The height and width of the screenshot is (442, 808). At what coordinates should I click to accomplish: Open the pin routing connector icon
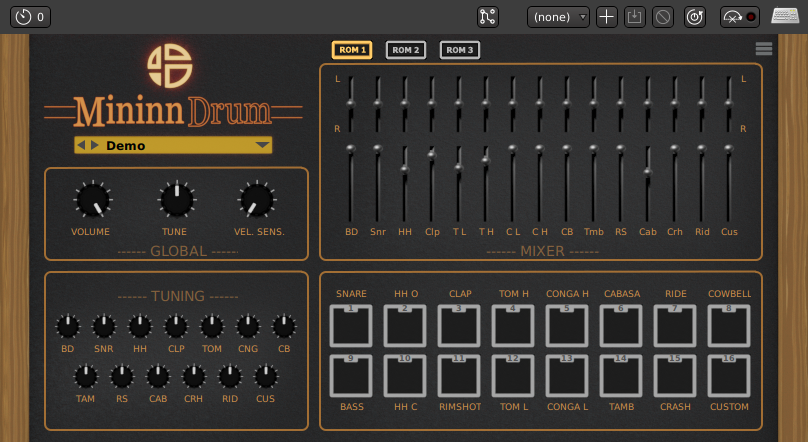coord(488,17)
